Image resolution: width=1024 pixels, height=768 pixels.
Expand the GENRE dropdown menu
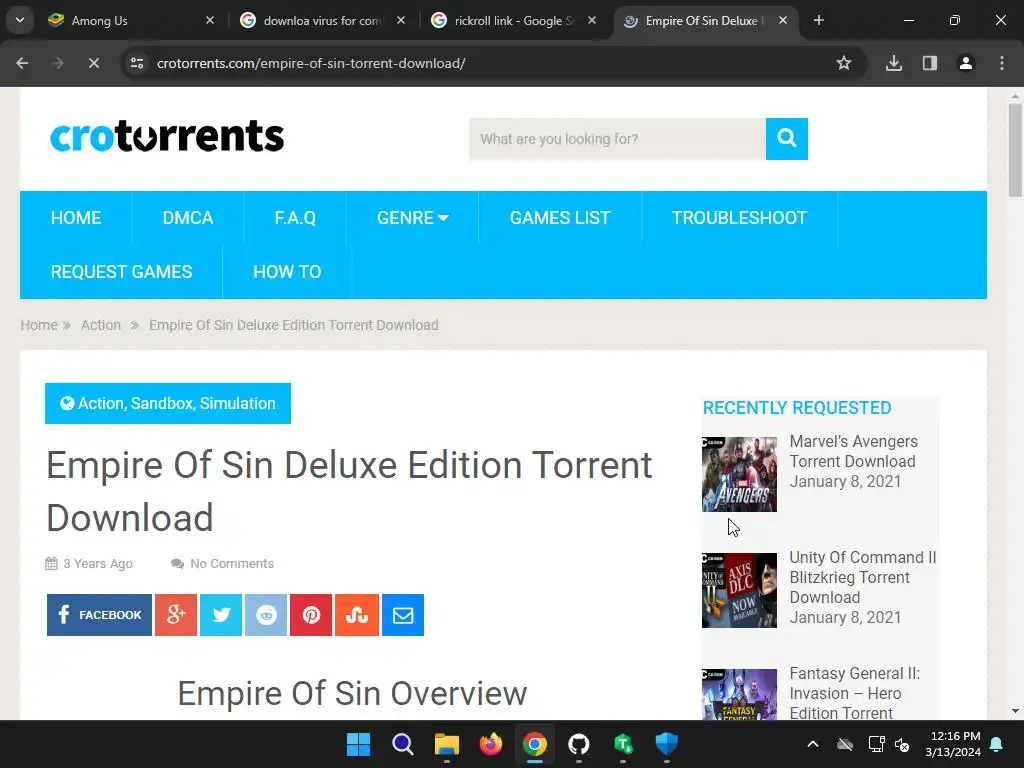(x=412, y=218)
